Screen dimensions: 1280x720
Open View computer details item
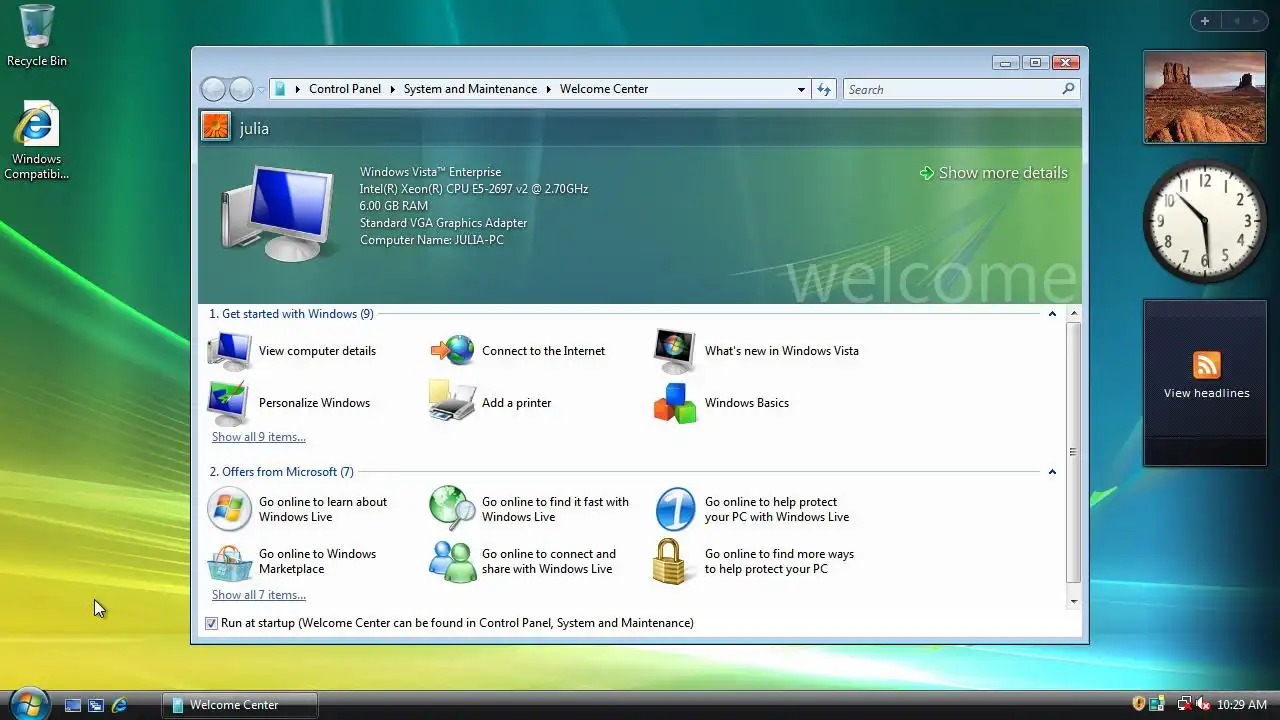(291, 351)
